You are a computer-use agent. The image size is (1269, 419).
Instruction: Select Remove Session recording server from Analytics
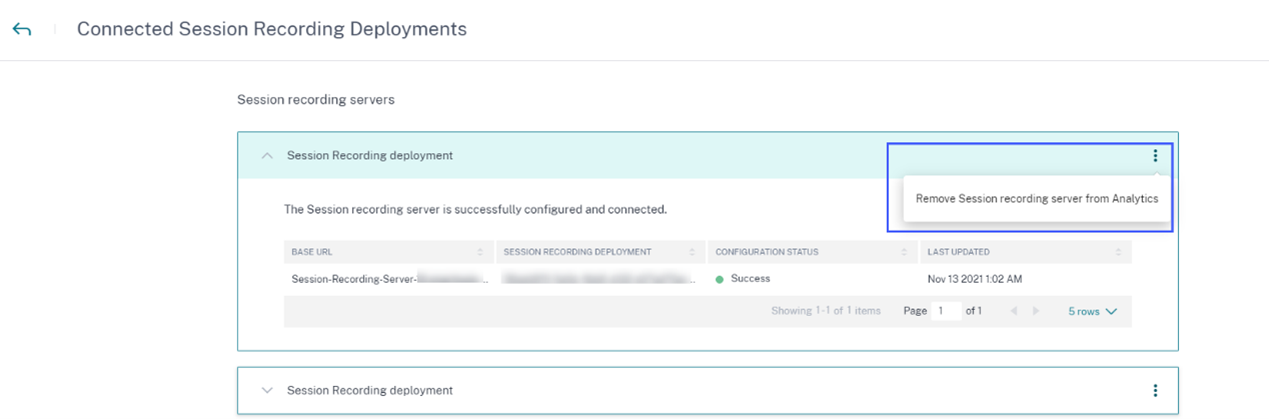(1036, 199)
